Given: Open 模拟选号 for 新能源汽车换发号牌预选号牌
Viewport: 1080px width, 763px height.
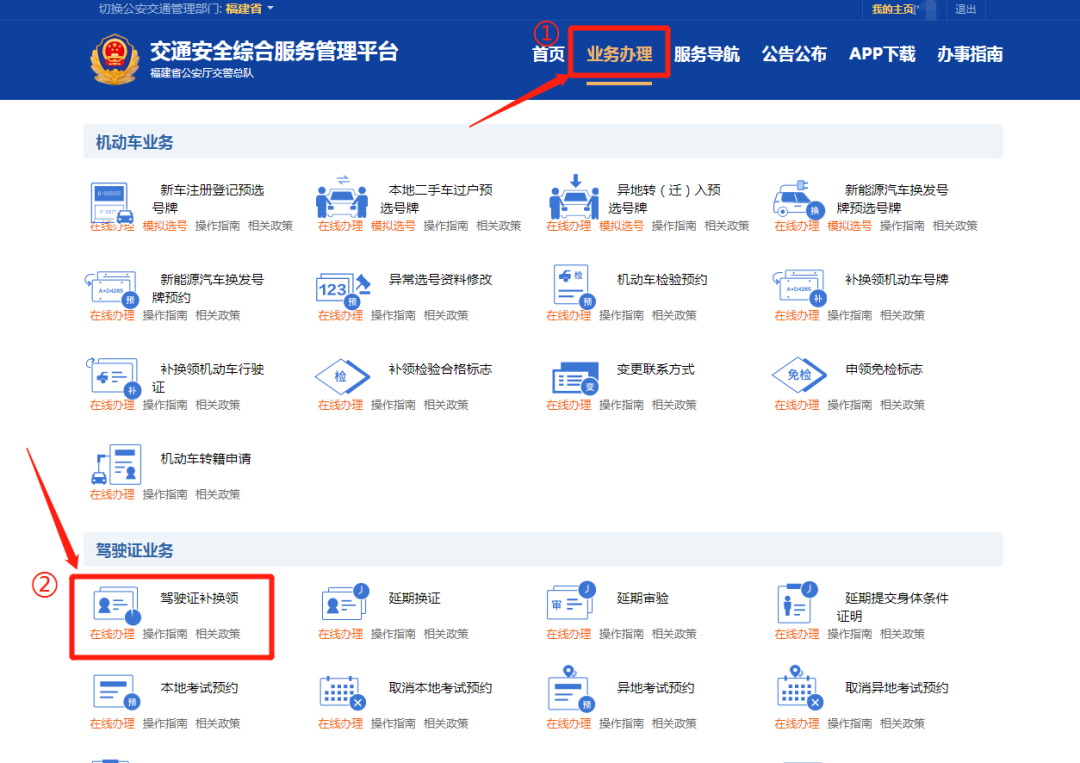Looking at the screenshot, I should coord(849,226).
